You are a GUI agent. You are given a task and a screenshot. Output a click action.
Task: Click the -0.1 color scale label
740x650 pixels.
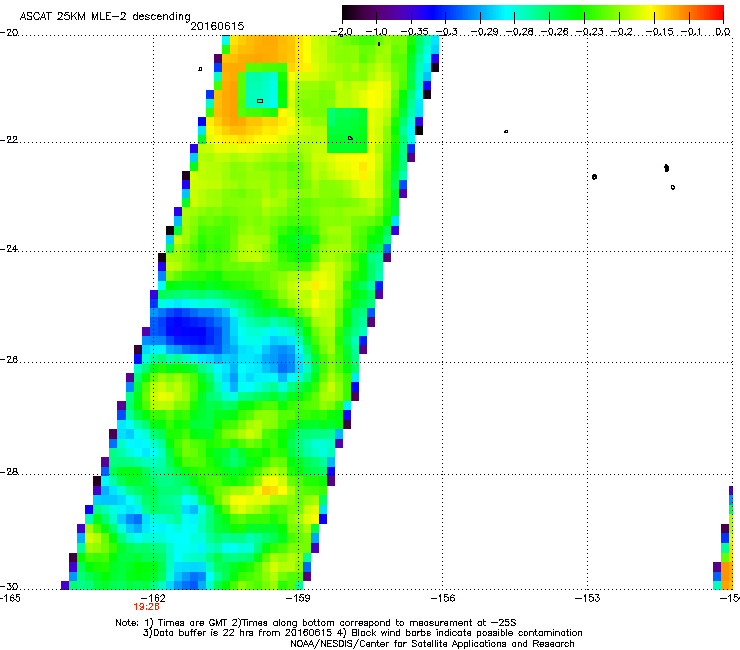click(691, 32)
